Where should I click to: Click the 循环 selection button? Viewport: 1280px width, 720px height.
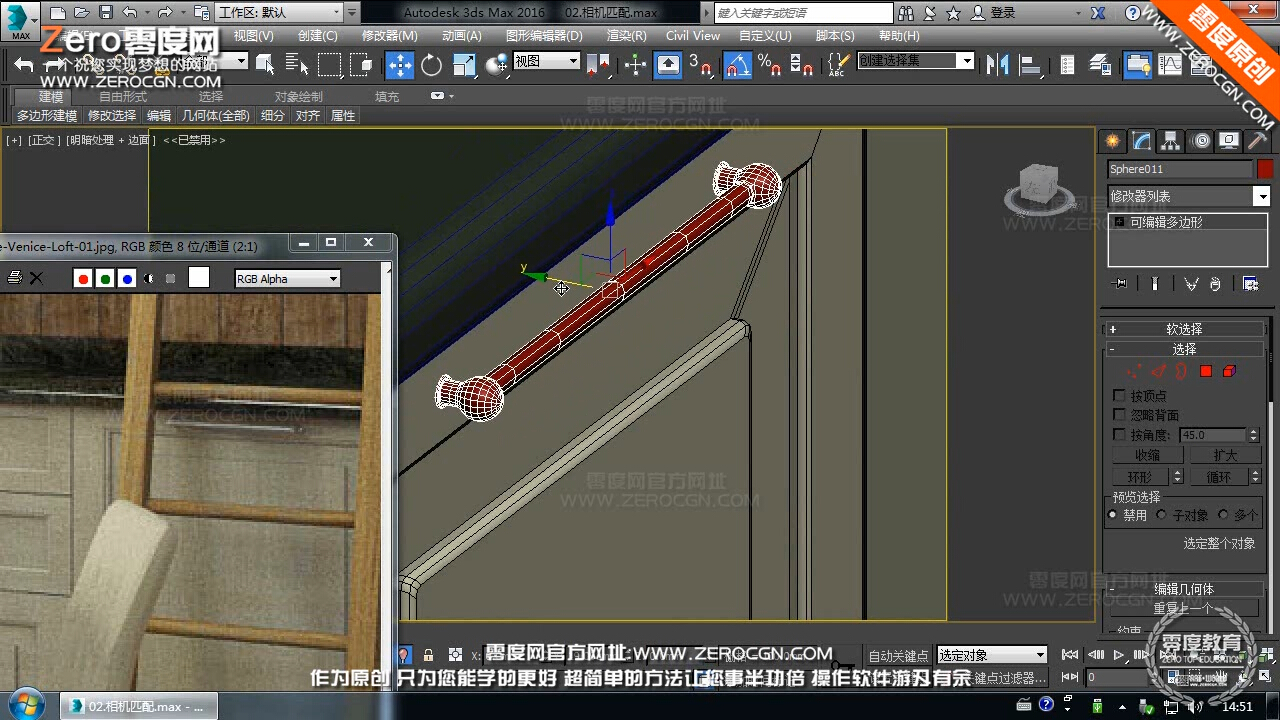[1219, 477]
